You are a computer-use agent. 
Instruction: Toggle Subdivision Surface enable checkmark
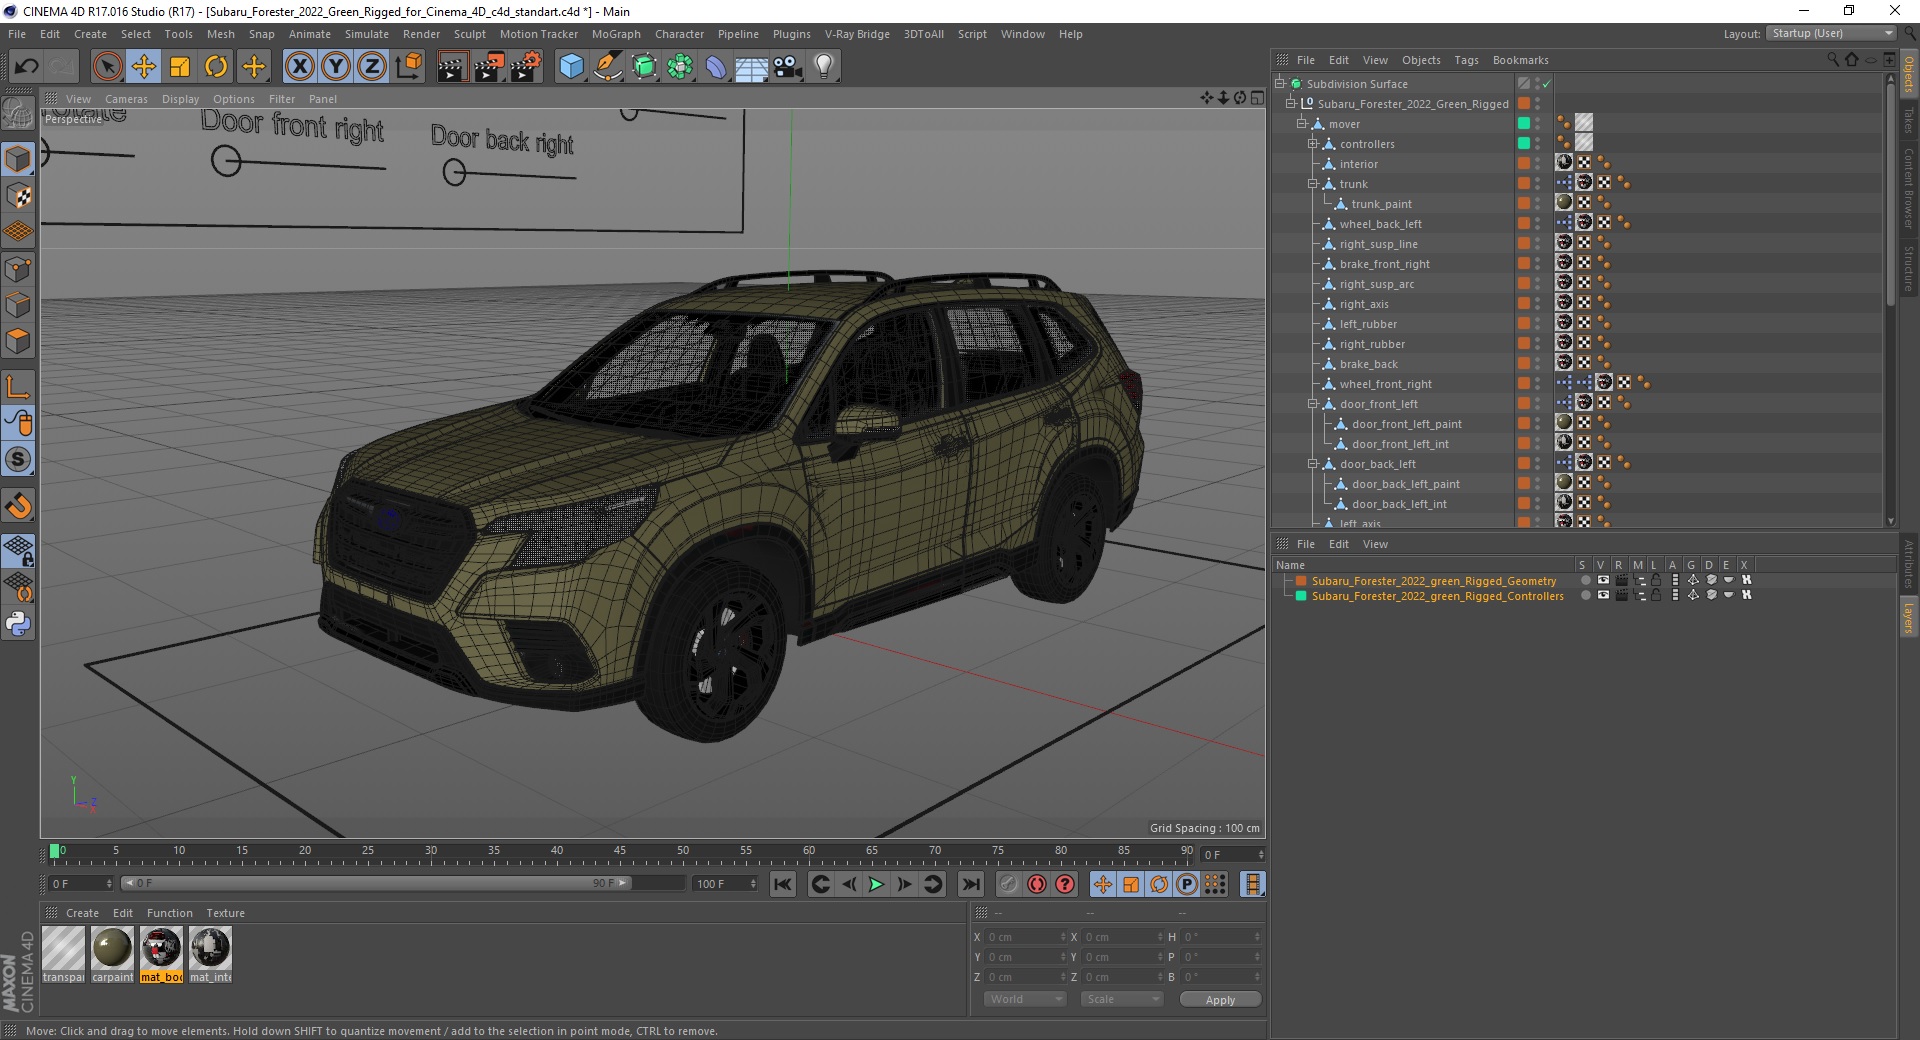1546,84
